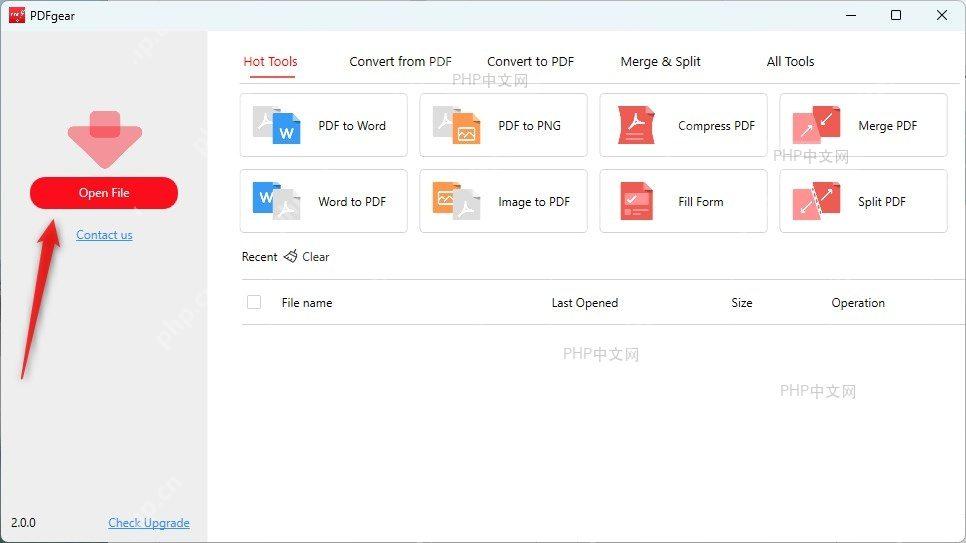Click the broom icon beside Clear

pyautogui.click(x=291, y=256)
